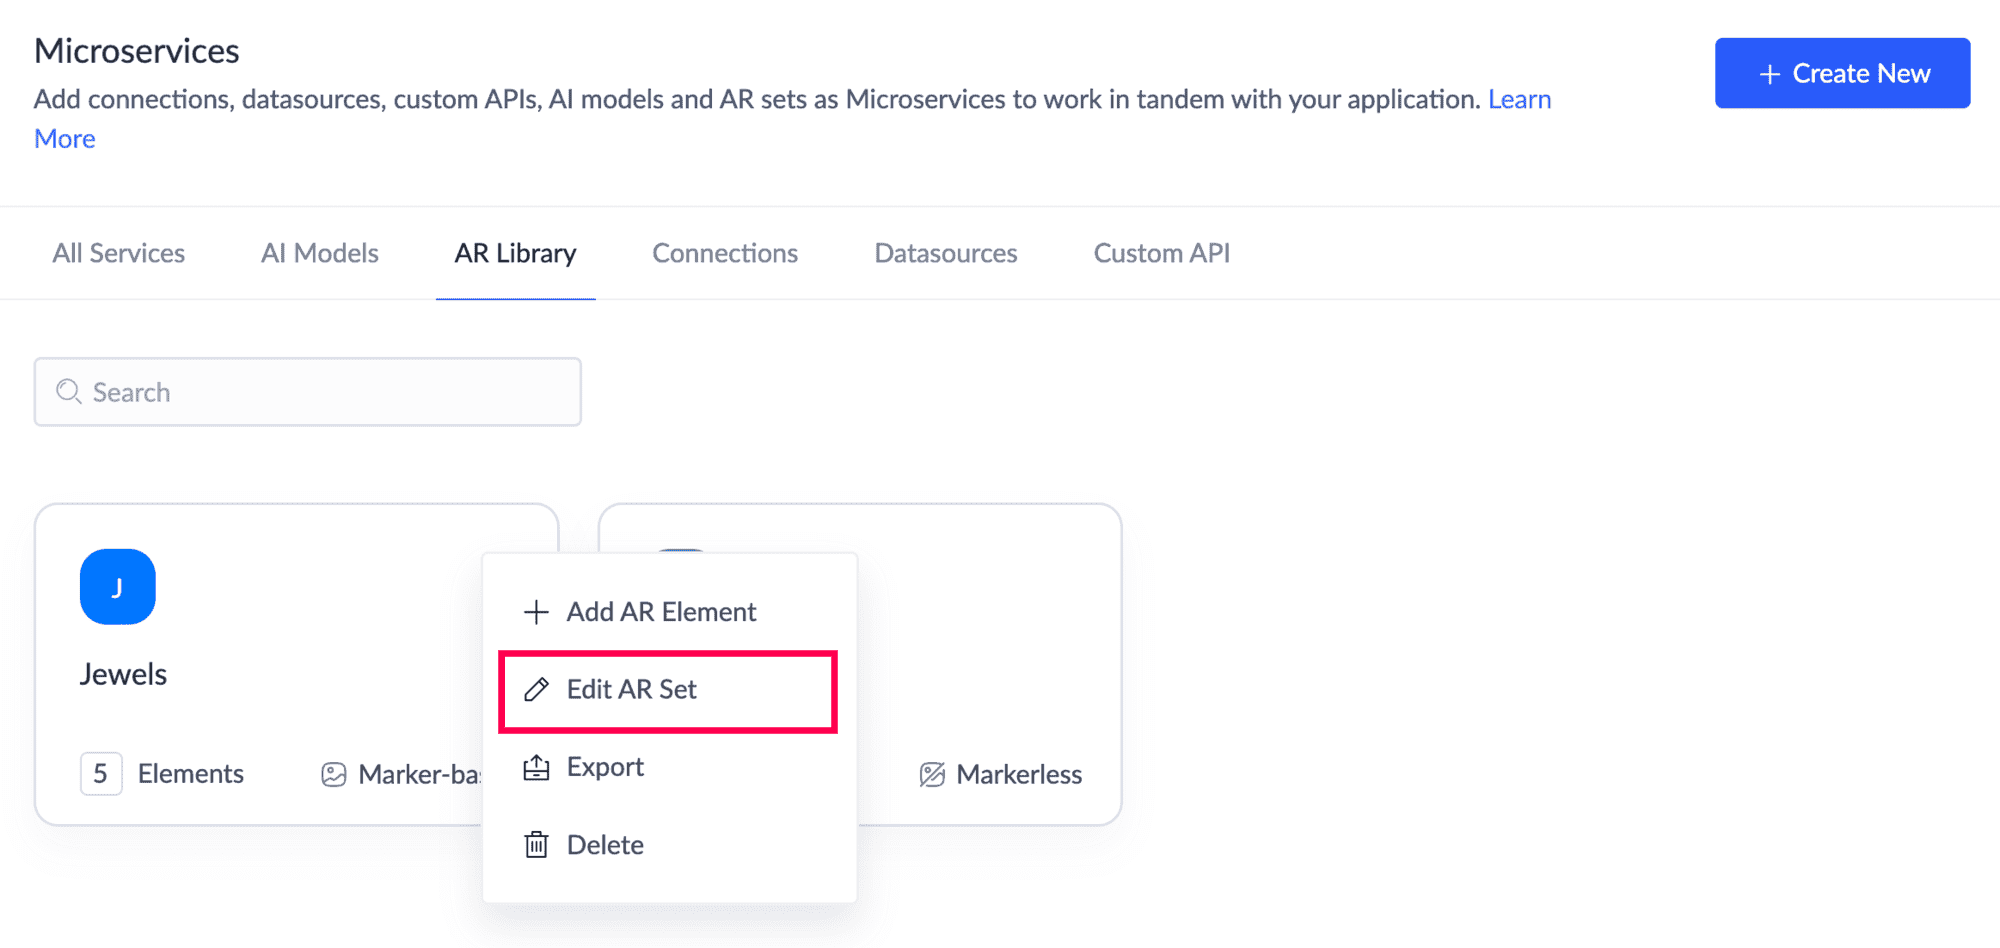Viewport: 2000px width, 948px height.
Task: Click the plus icon beside Add AR Element
Action: (x=536, y=612)
